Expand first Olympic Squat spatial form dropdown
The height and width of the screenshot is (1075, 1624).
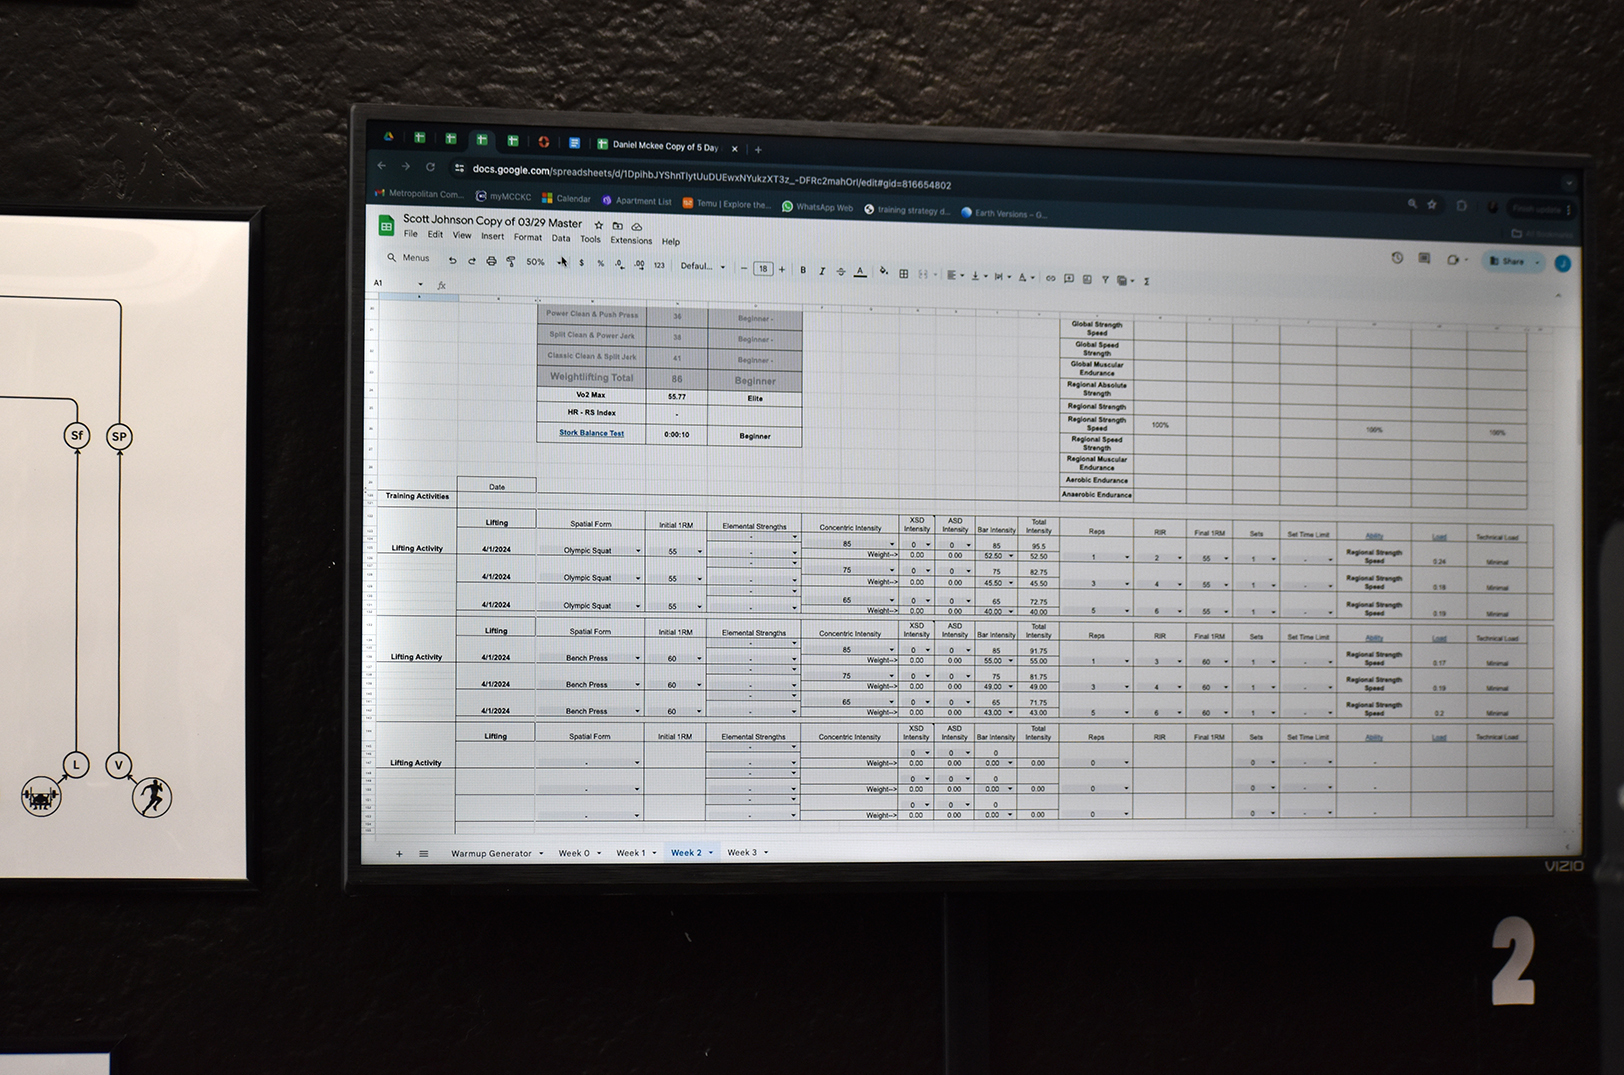[638, 551]
